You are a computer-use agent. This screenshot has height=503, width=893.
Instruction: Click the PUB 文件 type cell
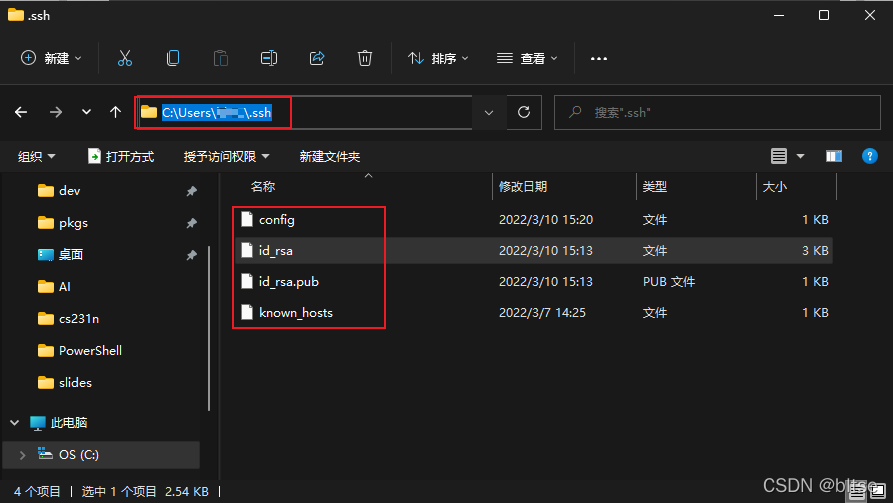[x=669, y=281]
